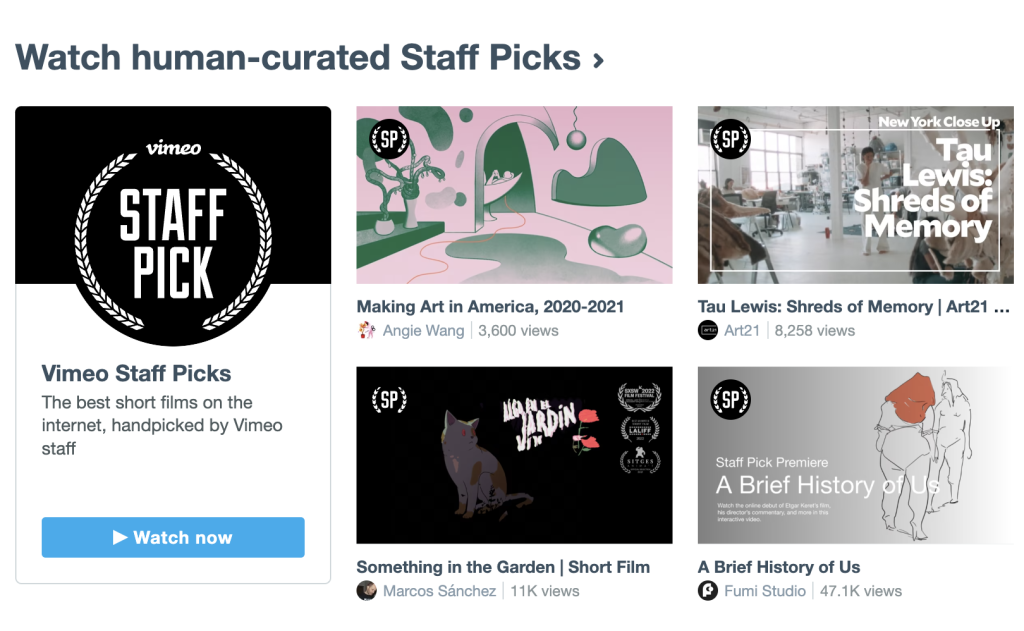The height and width of the screenshot is (631, 1024).
Task: Visit the Fumi Studio profile name link
Action: (765, 591)
